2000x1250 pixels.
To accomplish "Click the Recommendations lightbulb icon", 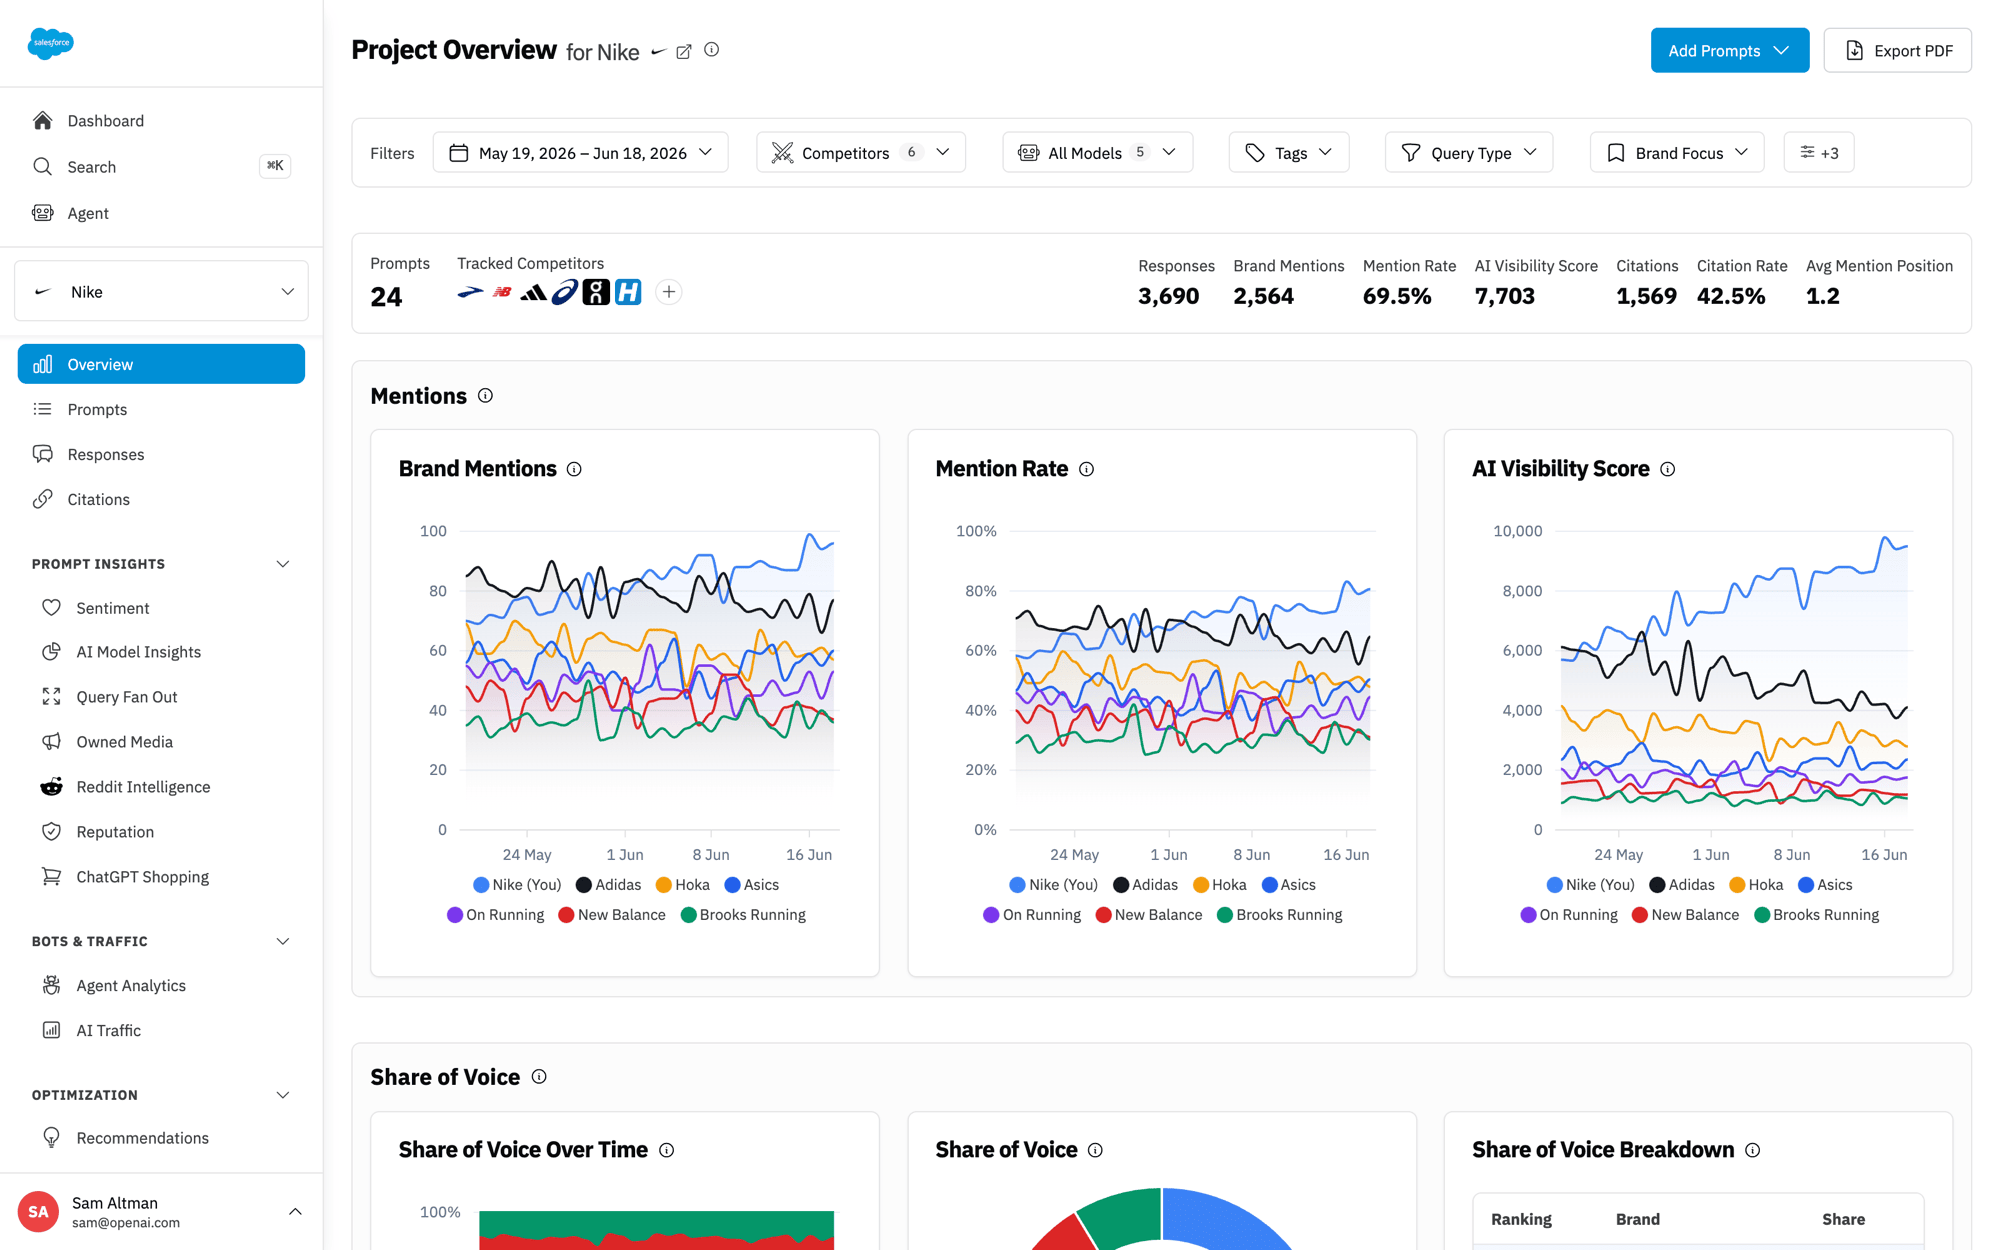I will (51, 1138).
